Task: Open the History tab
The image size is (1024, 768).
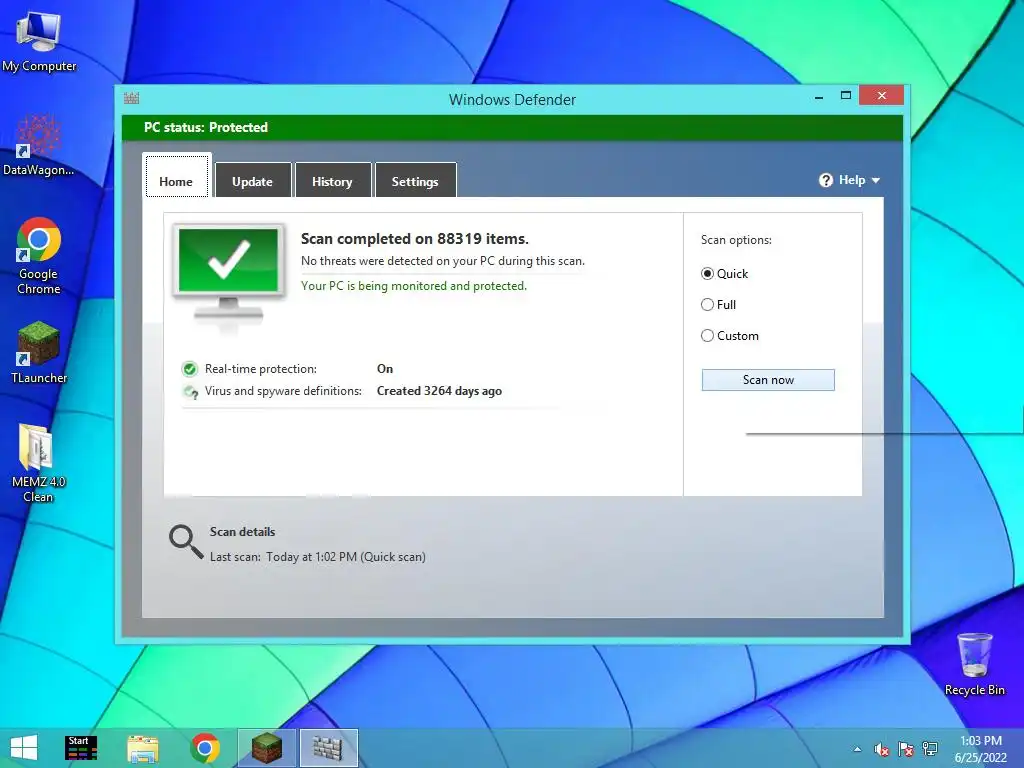Action: tap(332, 180)
